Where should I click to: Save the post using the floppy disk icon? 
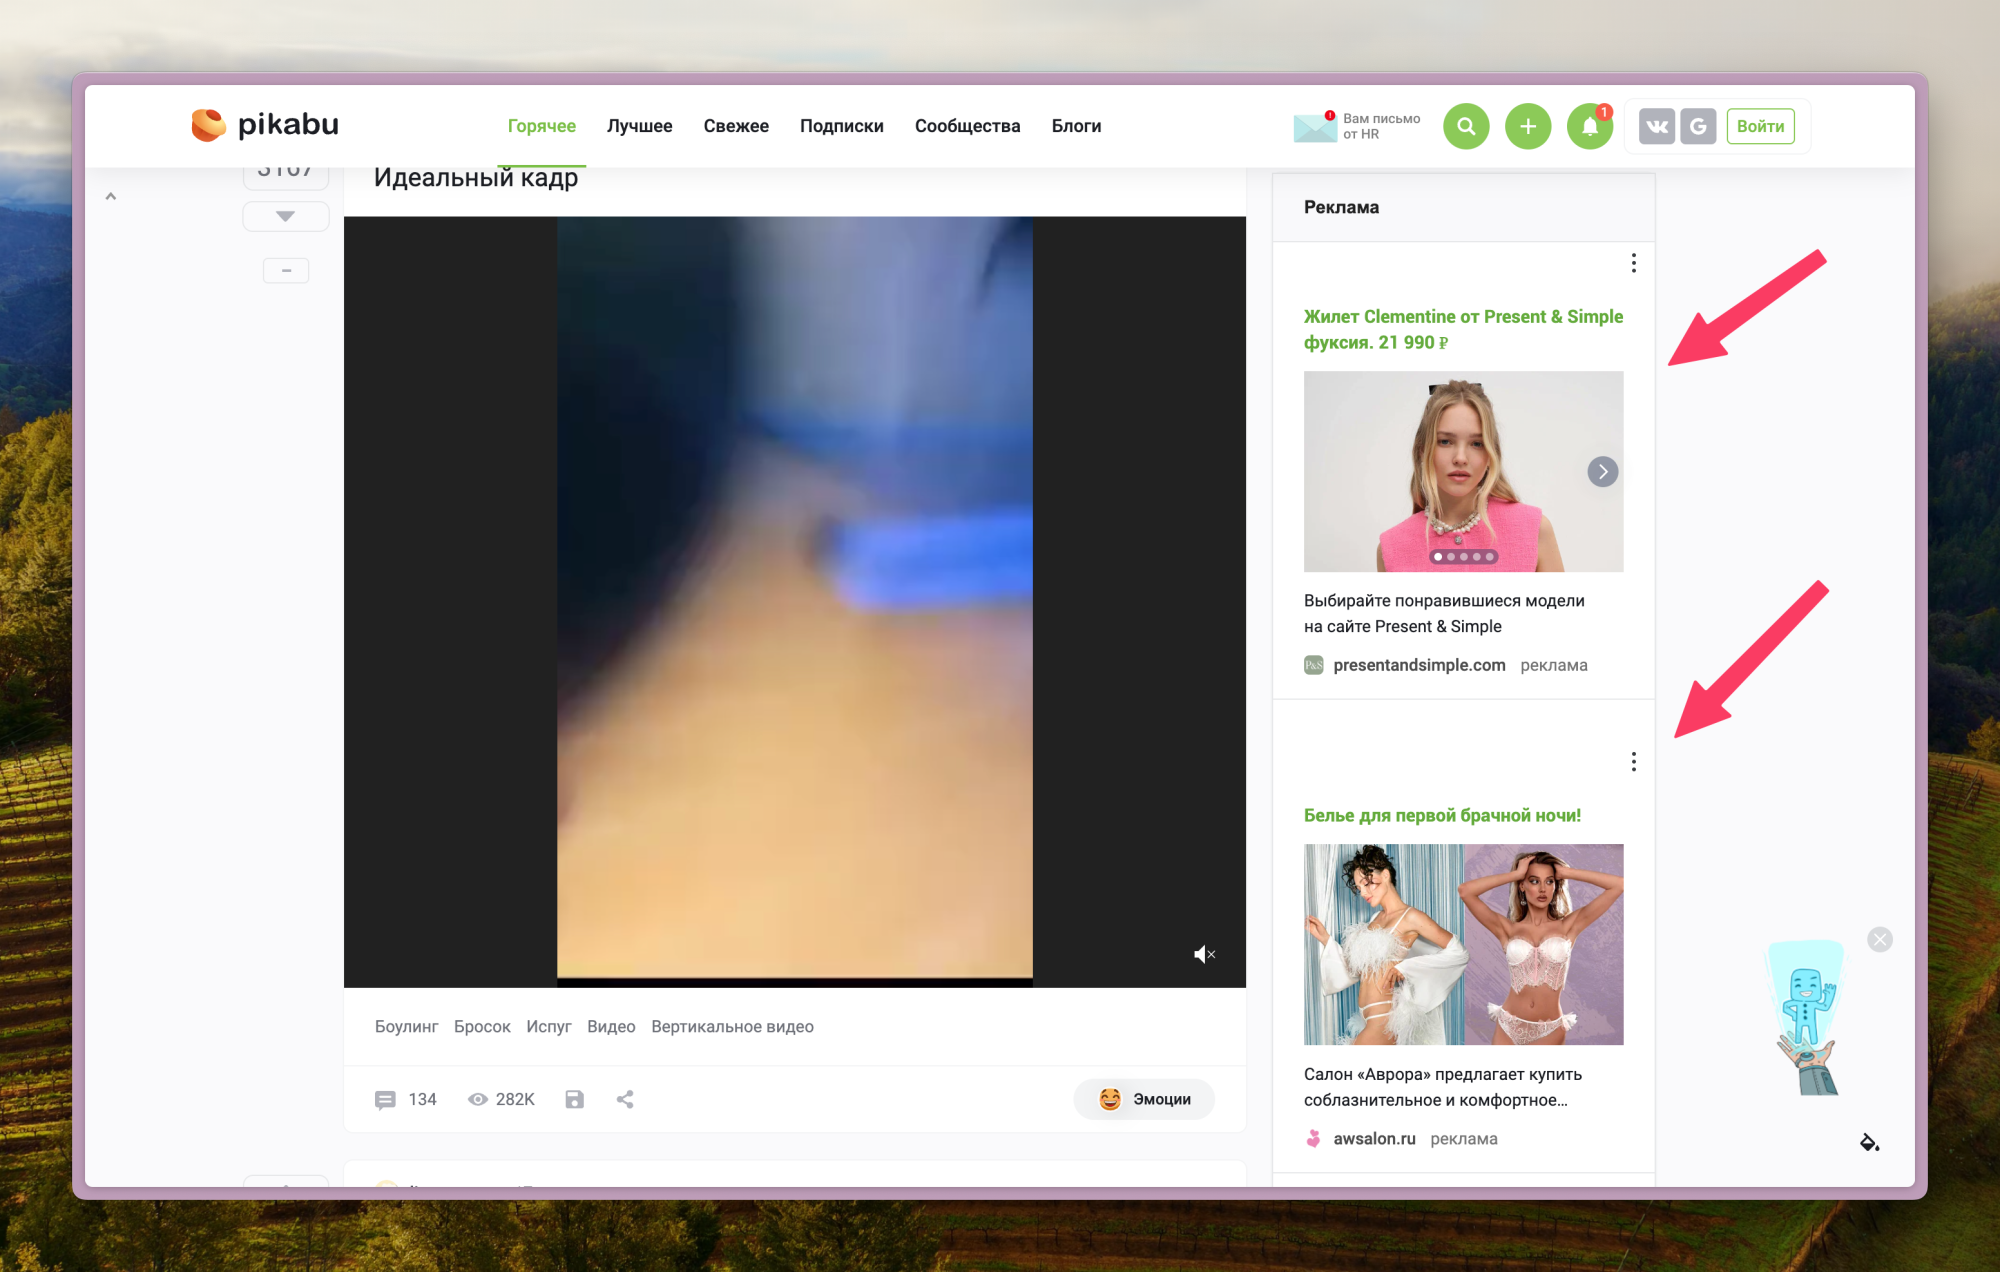point(573,1099)
